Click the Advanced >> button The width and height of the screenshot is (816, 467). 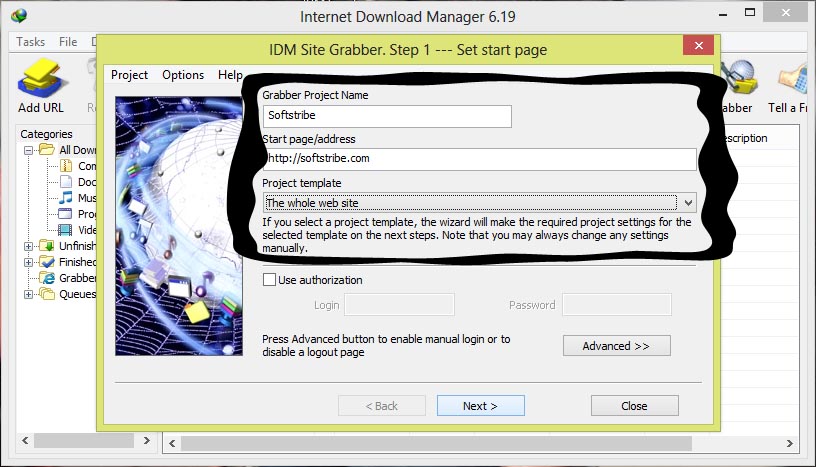(x=616, y=346)
